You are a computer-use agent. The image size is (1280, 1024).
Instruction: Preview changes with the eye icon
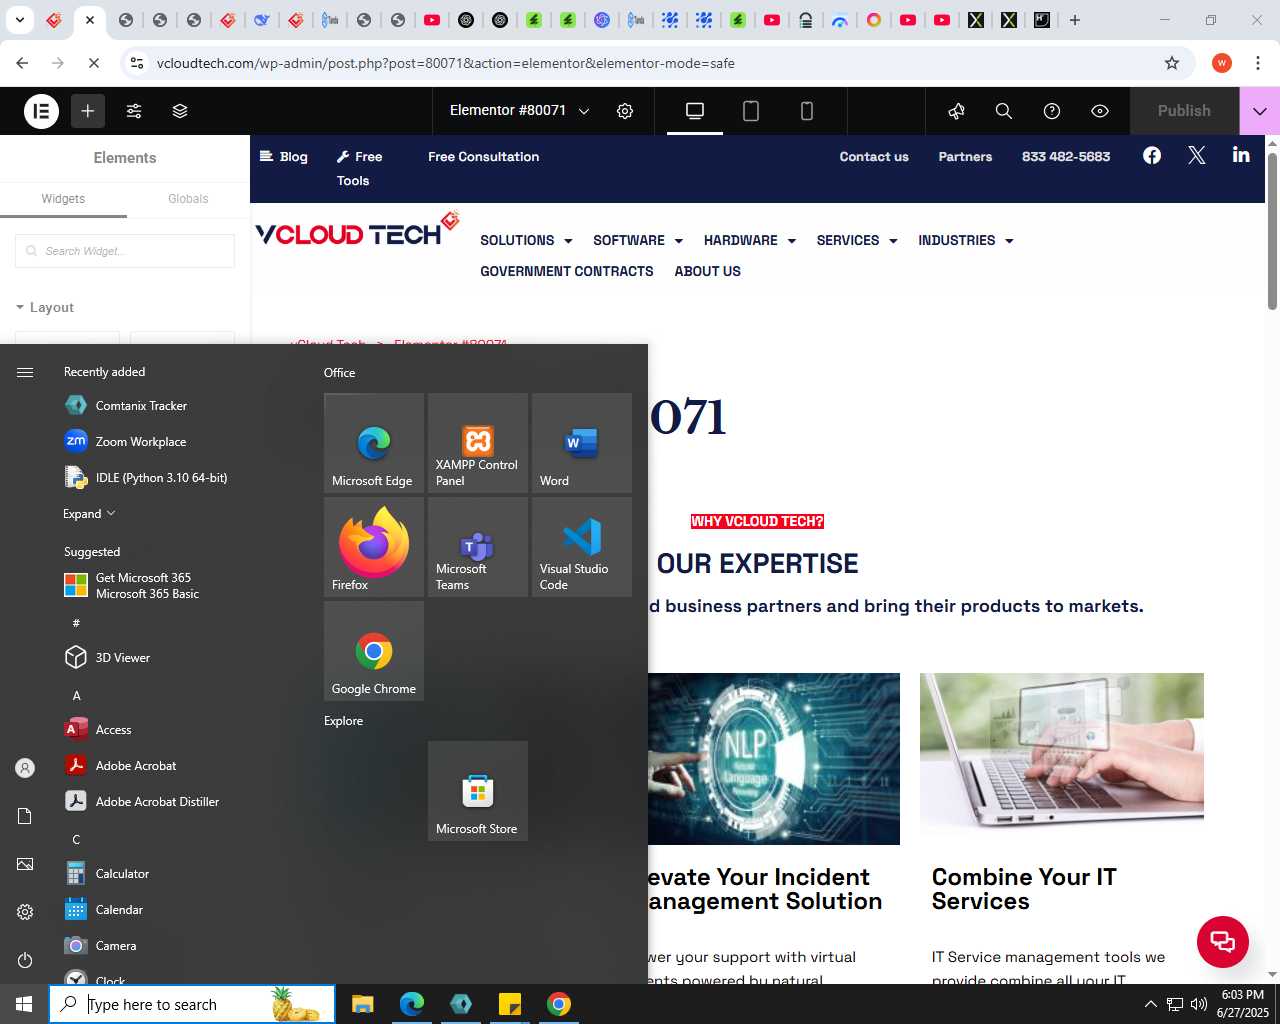(1100, 111)
